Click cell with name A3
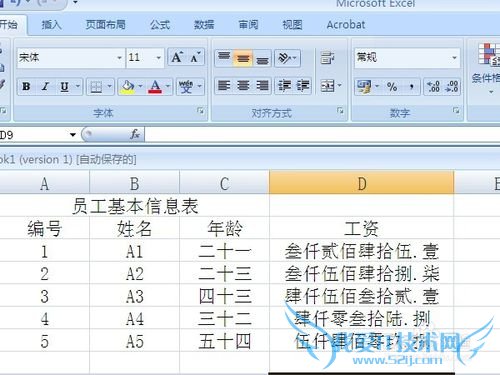The width and height of the screenshot is (500, 375). tap(134, 296)
